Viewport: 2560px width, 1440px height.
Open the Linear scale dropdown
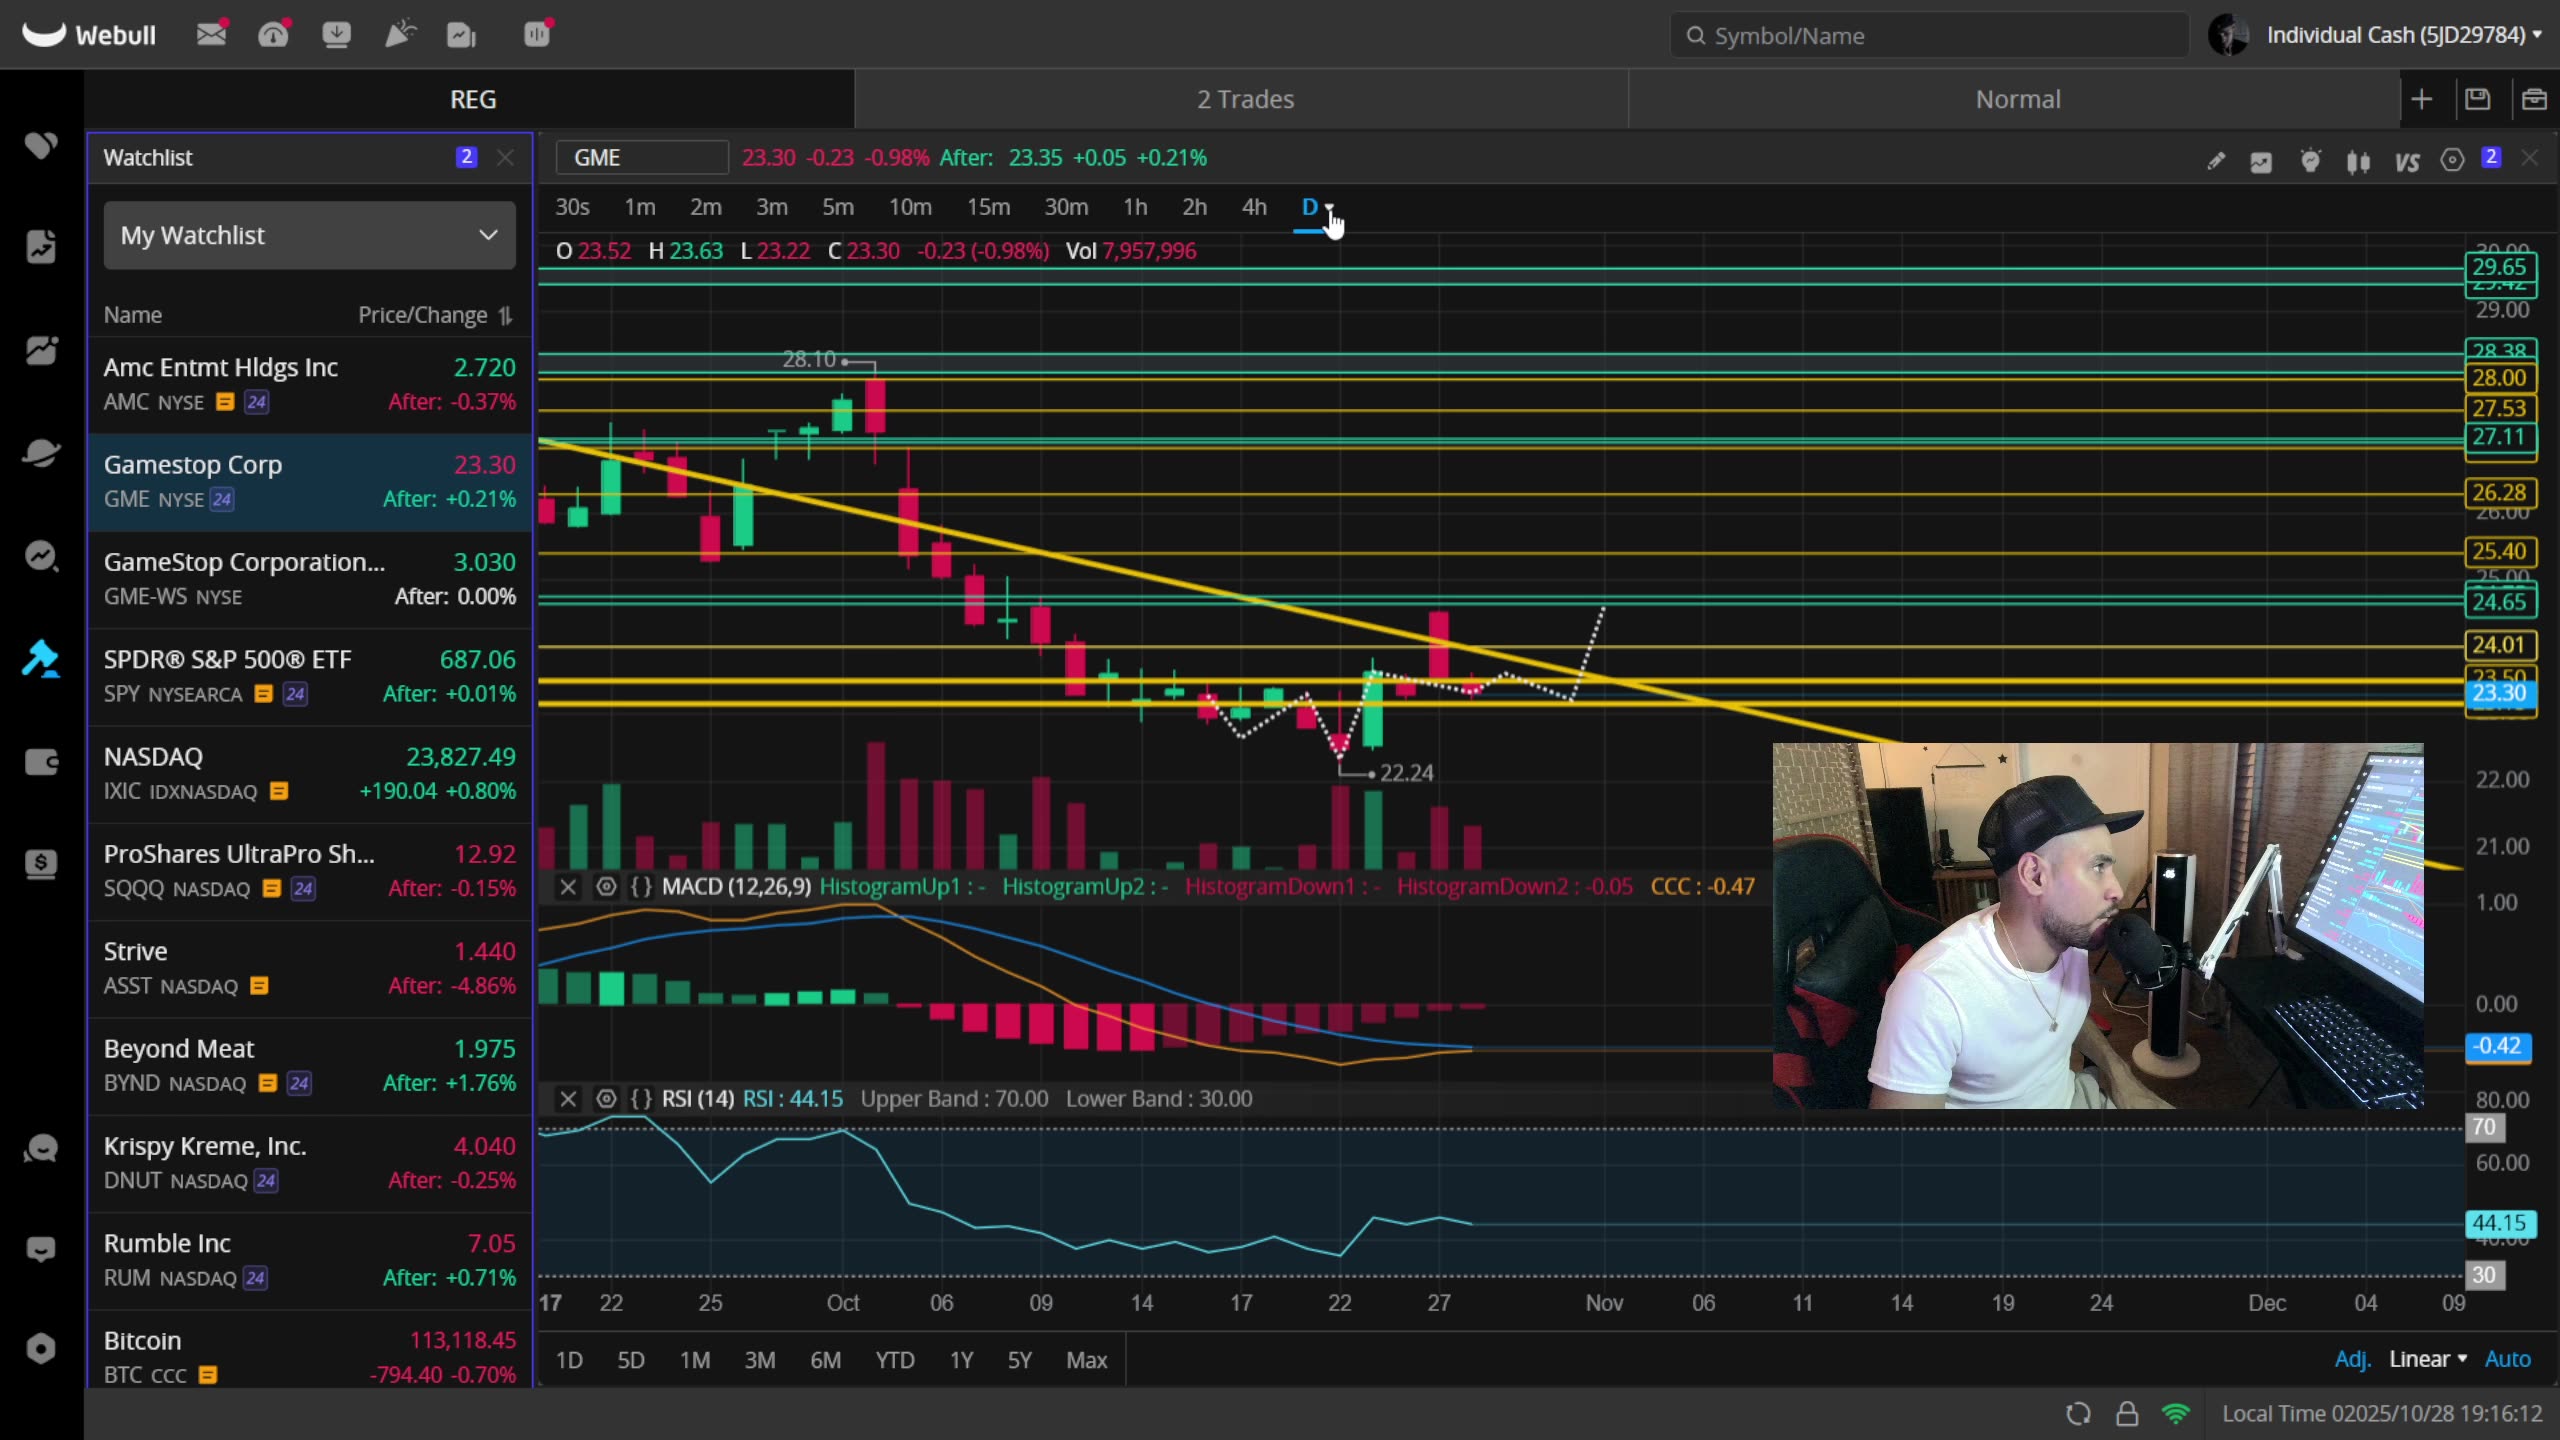coord(2428,1359)
